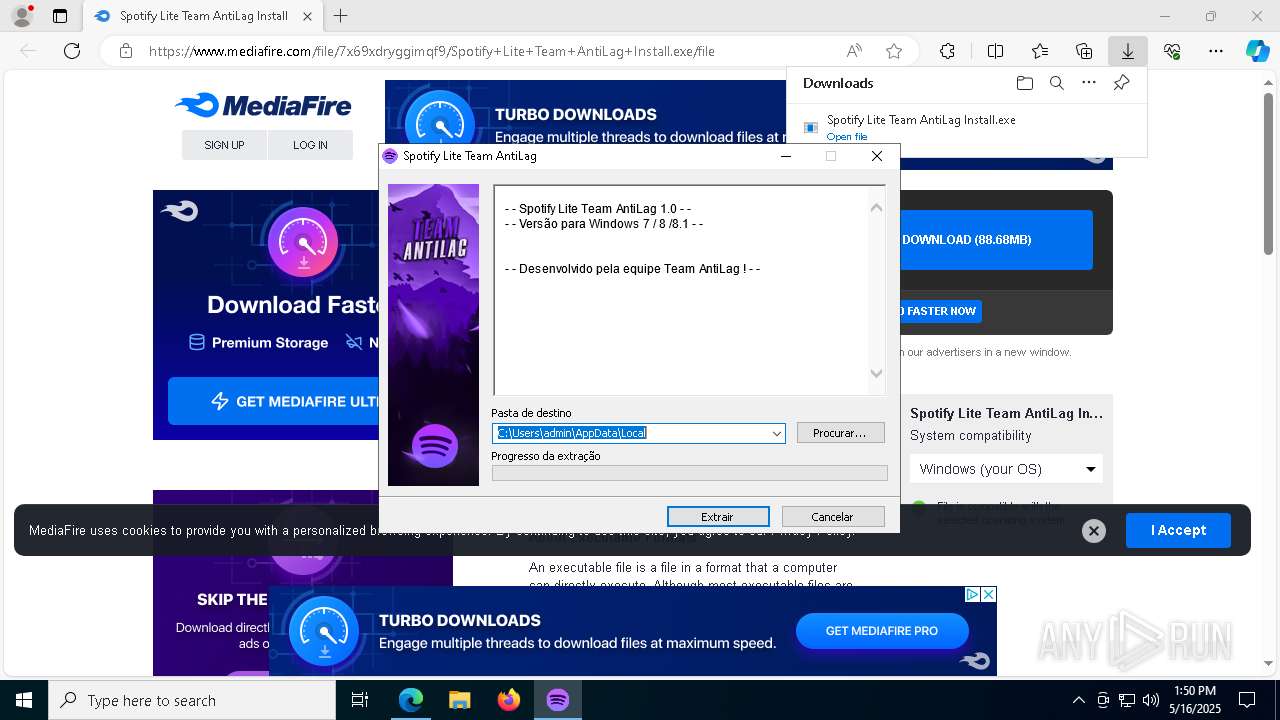Open Microsoft Edge on taskbar
The width and height of the screenshot is (1280, 720).
411,700
